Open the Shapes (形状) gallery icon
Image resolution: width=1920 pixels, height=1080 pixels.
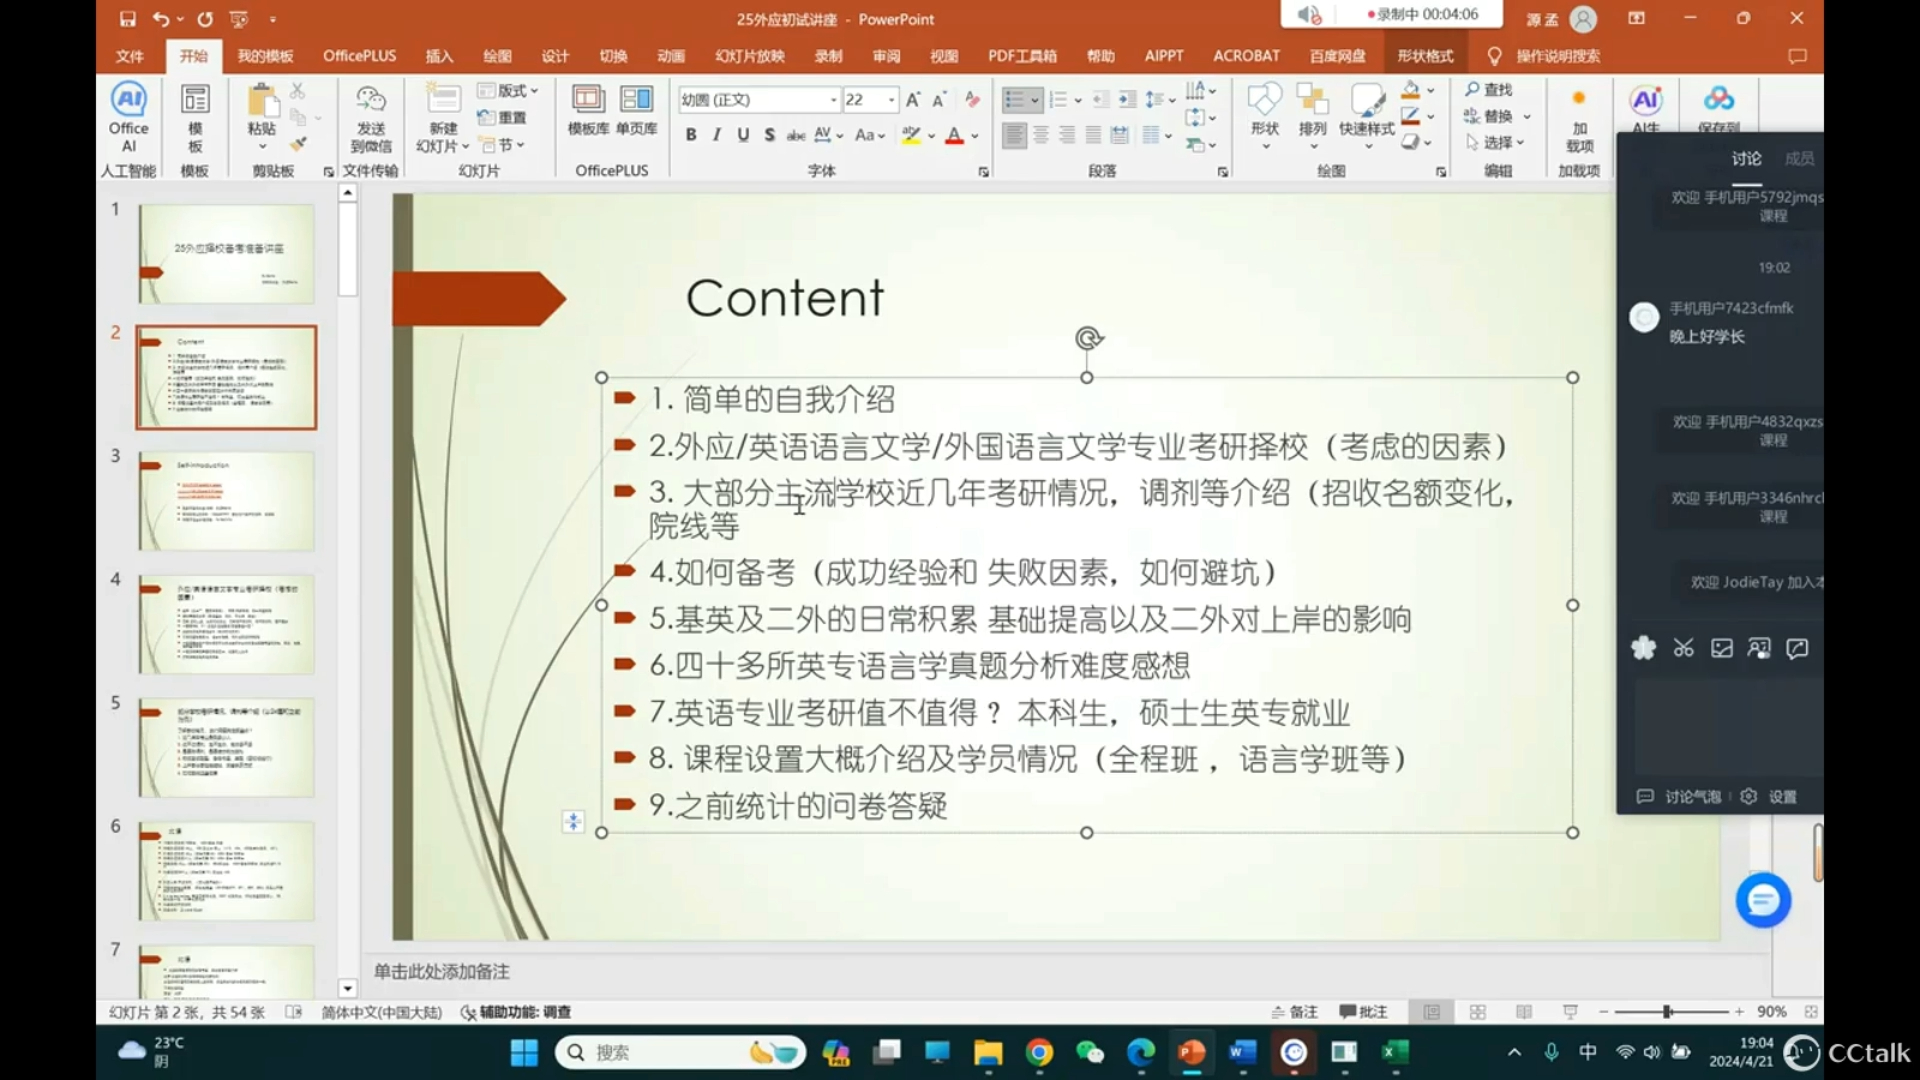coord(1265,100)
